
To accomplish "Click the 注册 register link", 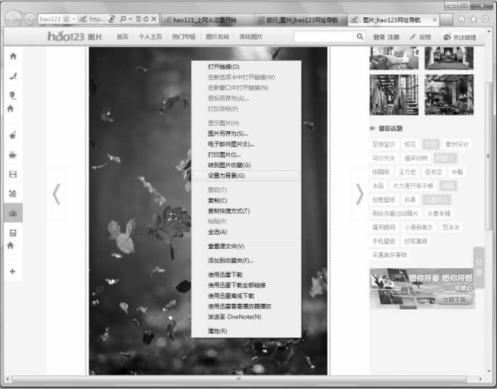I will [x=393, y=37].
